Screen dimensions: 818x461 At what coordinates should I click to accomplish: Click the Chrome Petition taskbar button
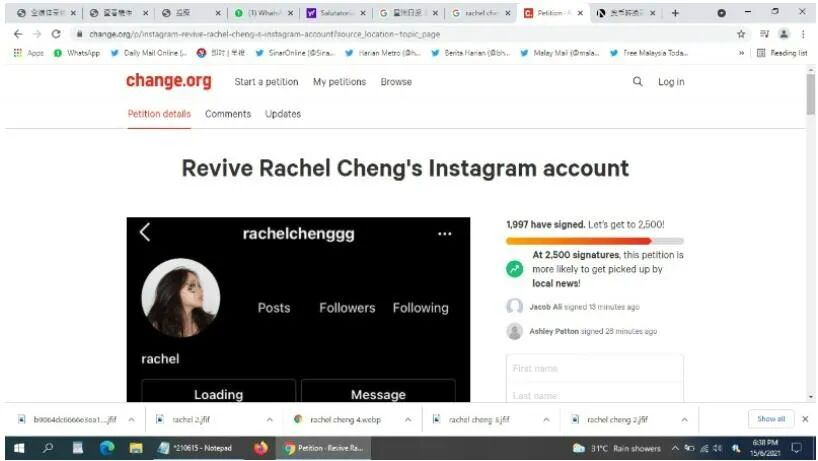(323, 448)
